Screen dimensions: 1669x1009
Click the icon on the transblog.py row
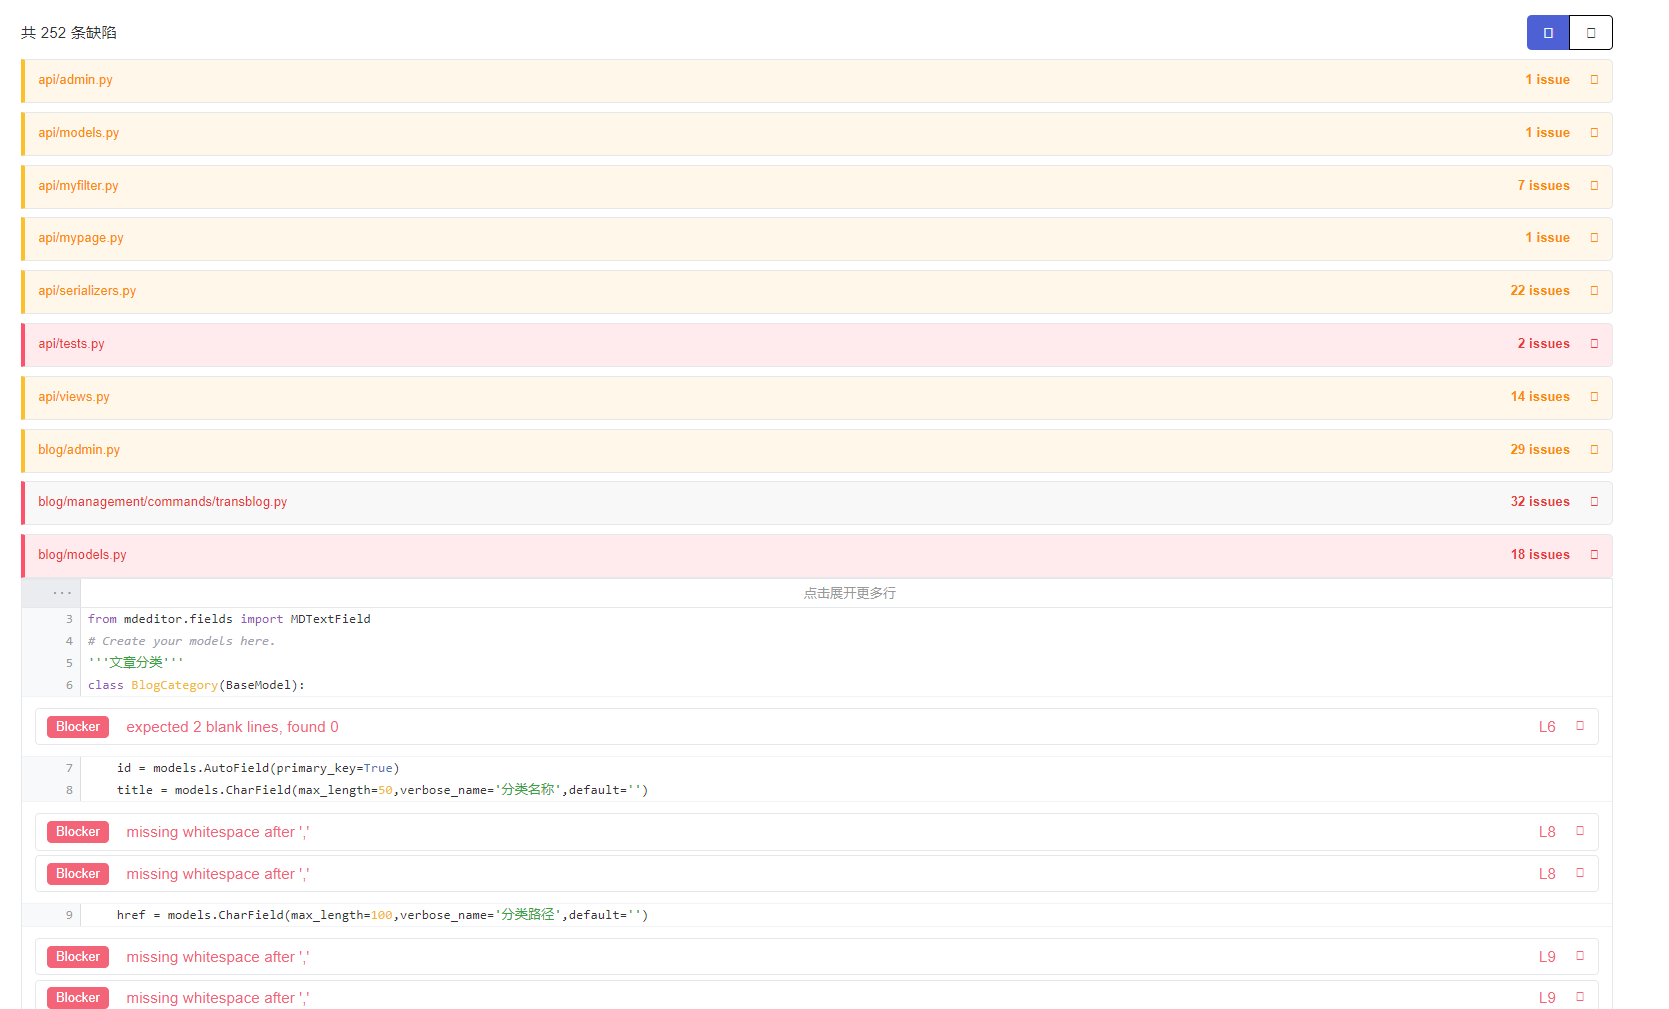click(x=1594, y=502)
